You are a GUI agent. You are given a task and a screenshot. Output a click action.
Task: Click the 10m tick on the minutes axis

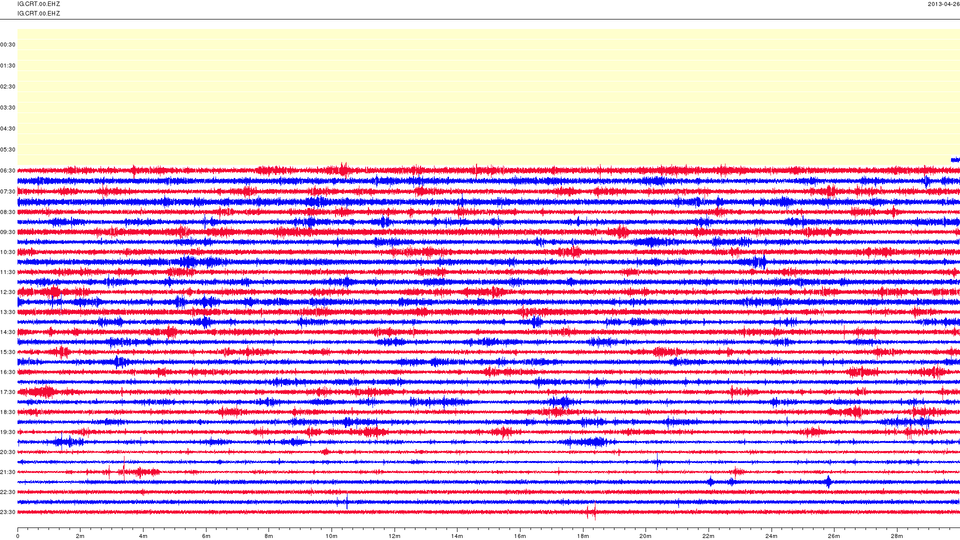coord(331,536)
